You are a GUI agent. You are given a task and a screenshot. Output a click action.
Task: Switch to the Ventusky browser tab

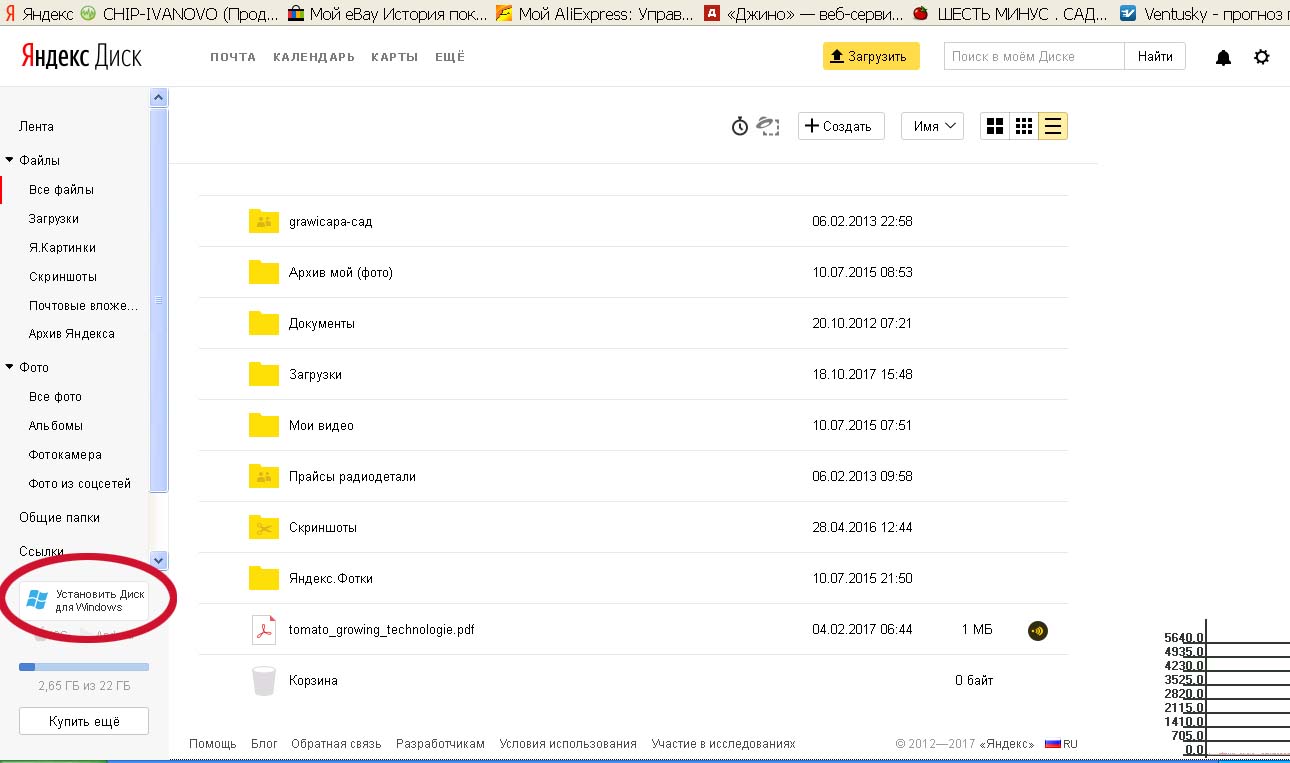click(x=1203, y=14)
